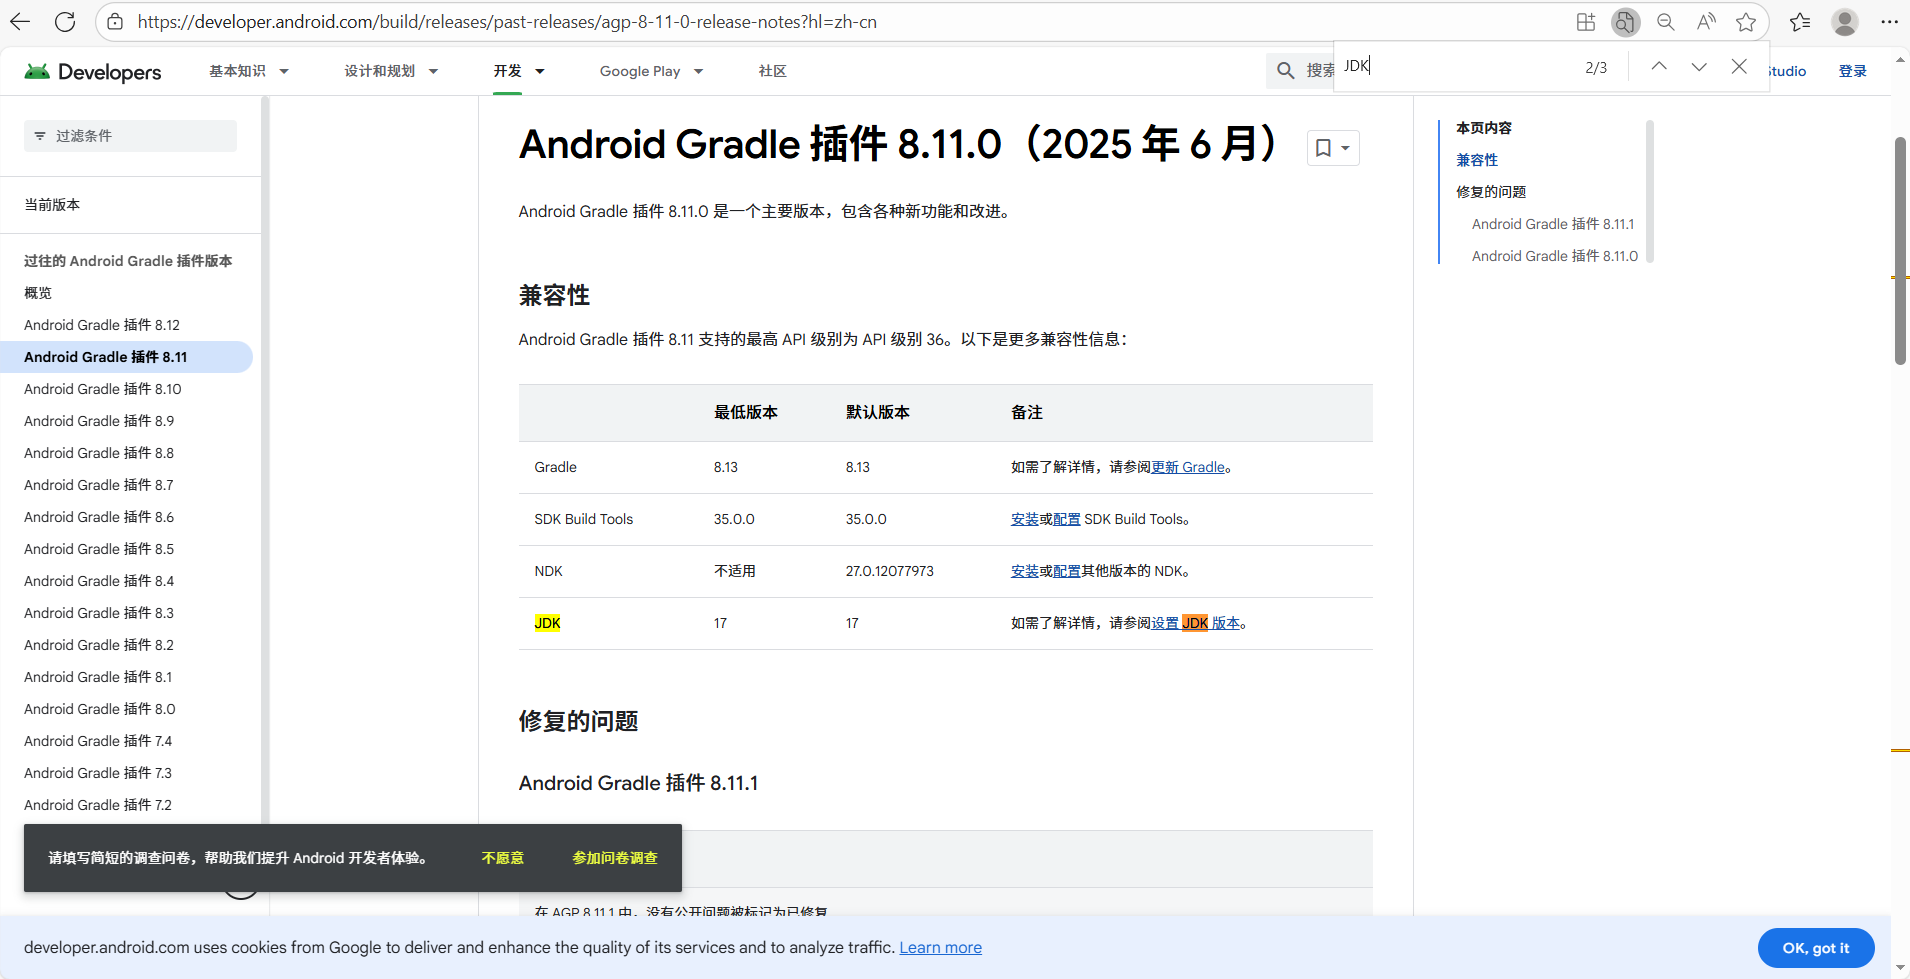Jump to Android Gradle 插件 8.11.1 in contents
The width and height of the screenshot is (1910, 979).
tap(1553, 224)
